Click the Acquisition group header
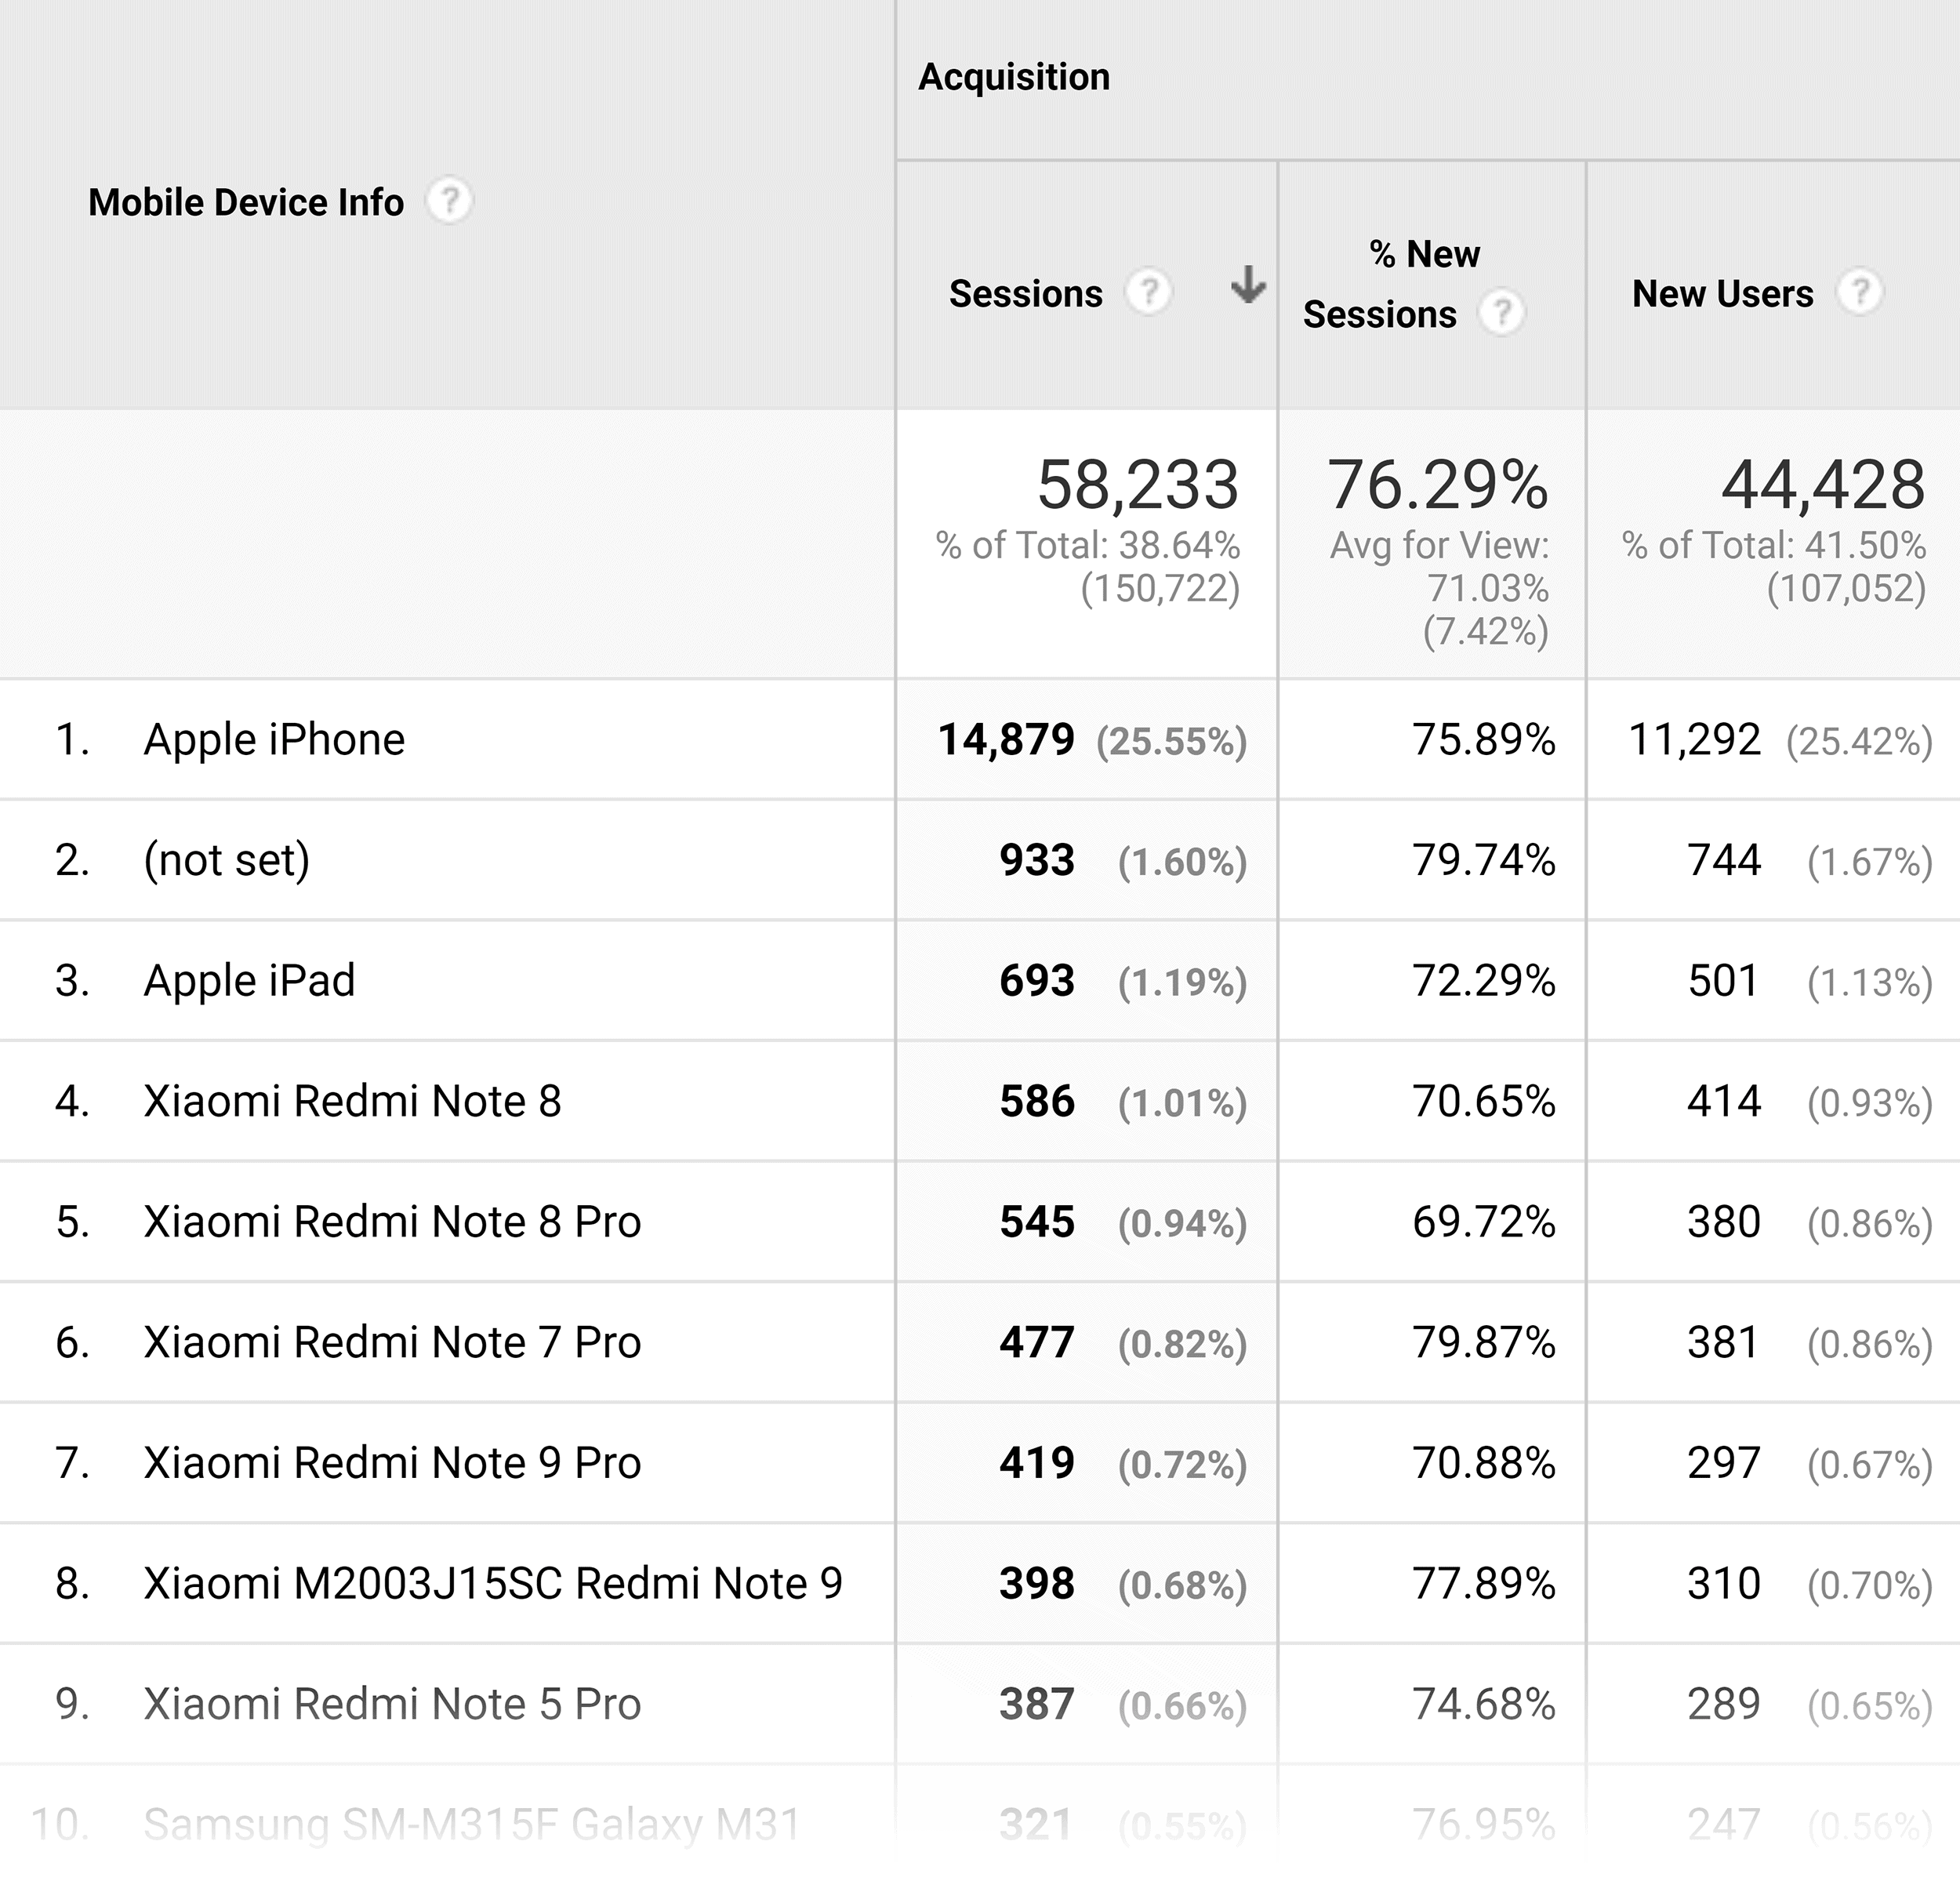The width and height of the screenshot is (1960, 1881). [x=1014, y=77]
